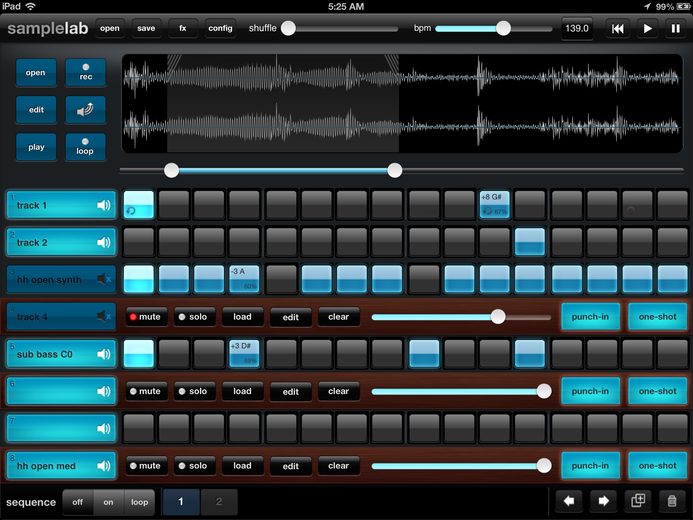
Task: Open a project with top bar open
Action: [x=110, y=28]
